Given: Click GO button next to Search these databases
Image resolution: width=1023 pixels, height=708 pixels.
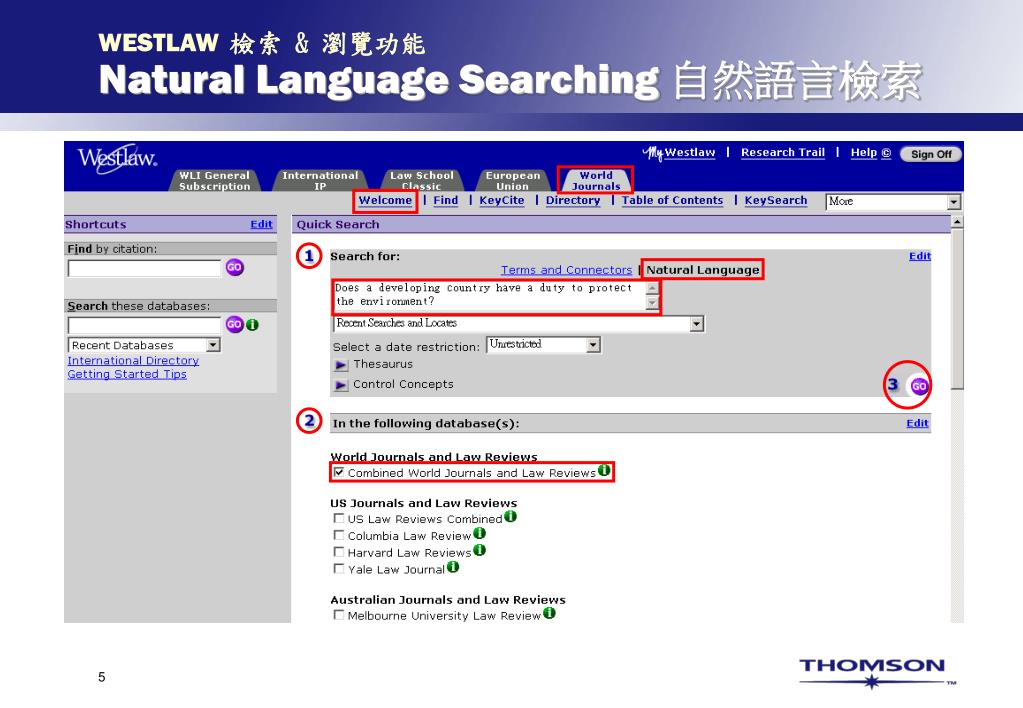Looking at the screenshot, I should 234,324.
